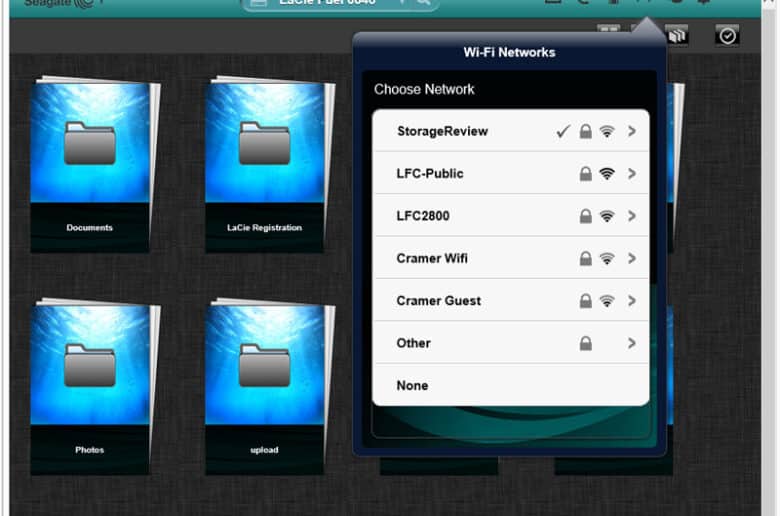The width and height of the screenshot is (780, 516).
Task: Choose the Other network option
Action: [x=510, y=343]
